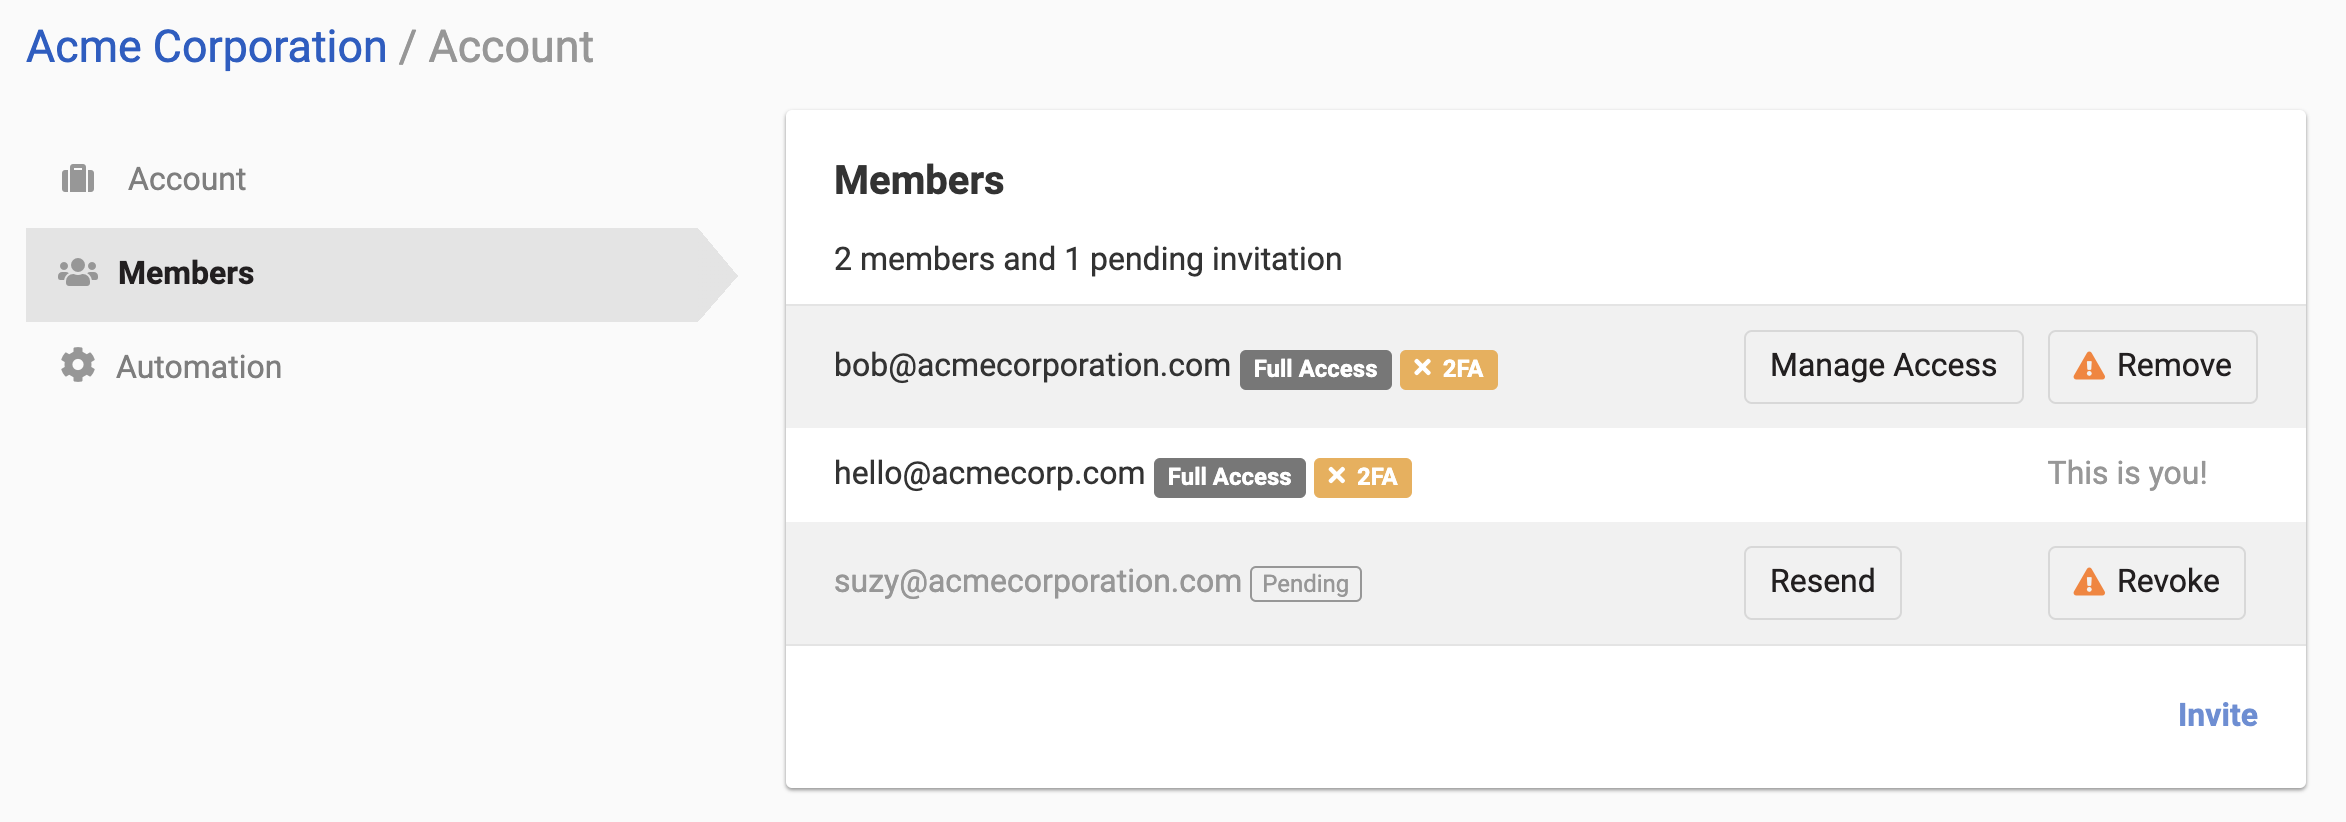The height and width of the screenshot is (822, 2346).
Task: Click bob's Full Access badge
Action: (x=1315, y=369)
